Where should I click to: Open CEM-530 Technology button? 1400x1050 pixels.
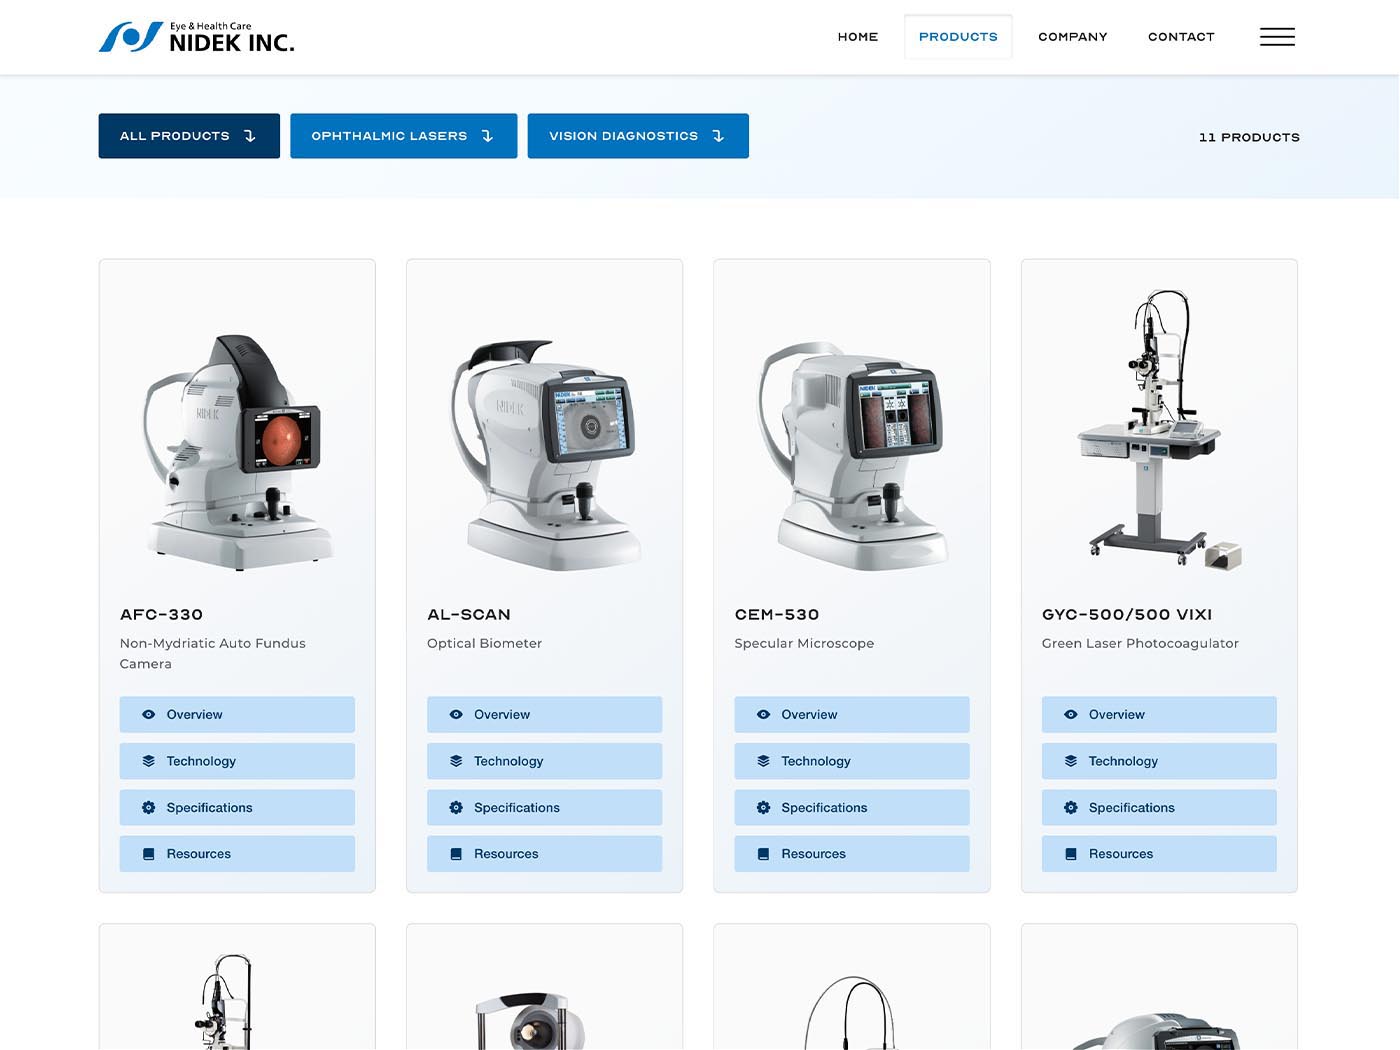click(852, 761)
